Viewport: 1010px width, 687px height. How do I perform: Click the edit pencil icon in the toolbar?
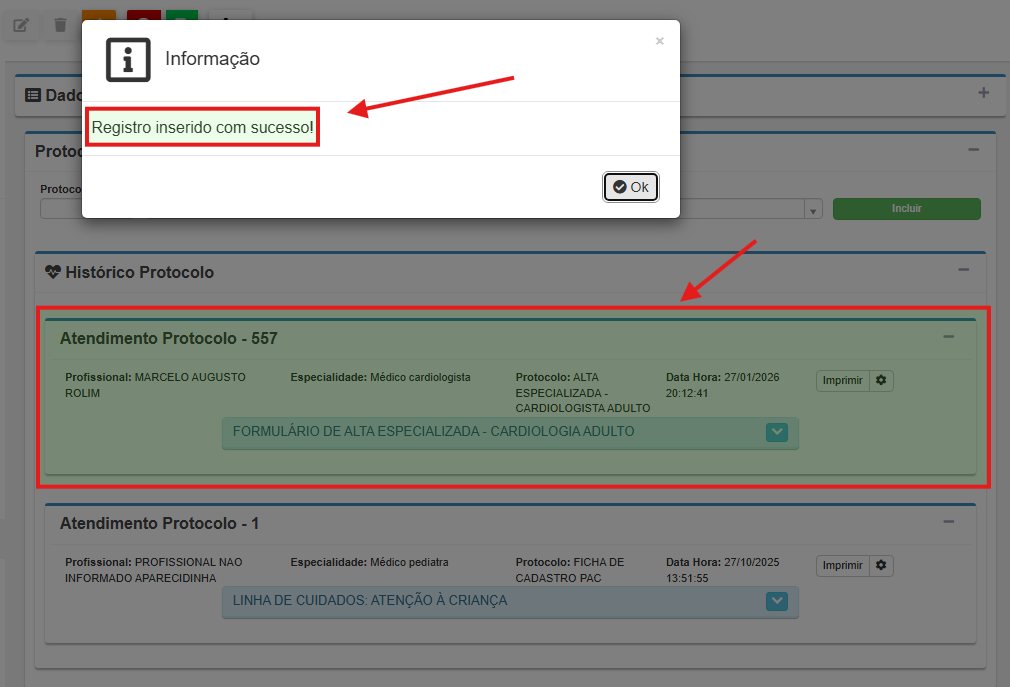tap(21, 25)
